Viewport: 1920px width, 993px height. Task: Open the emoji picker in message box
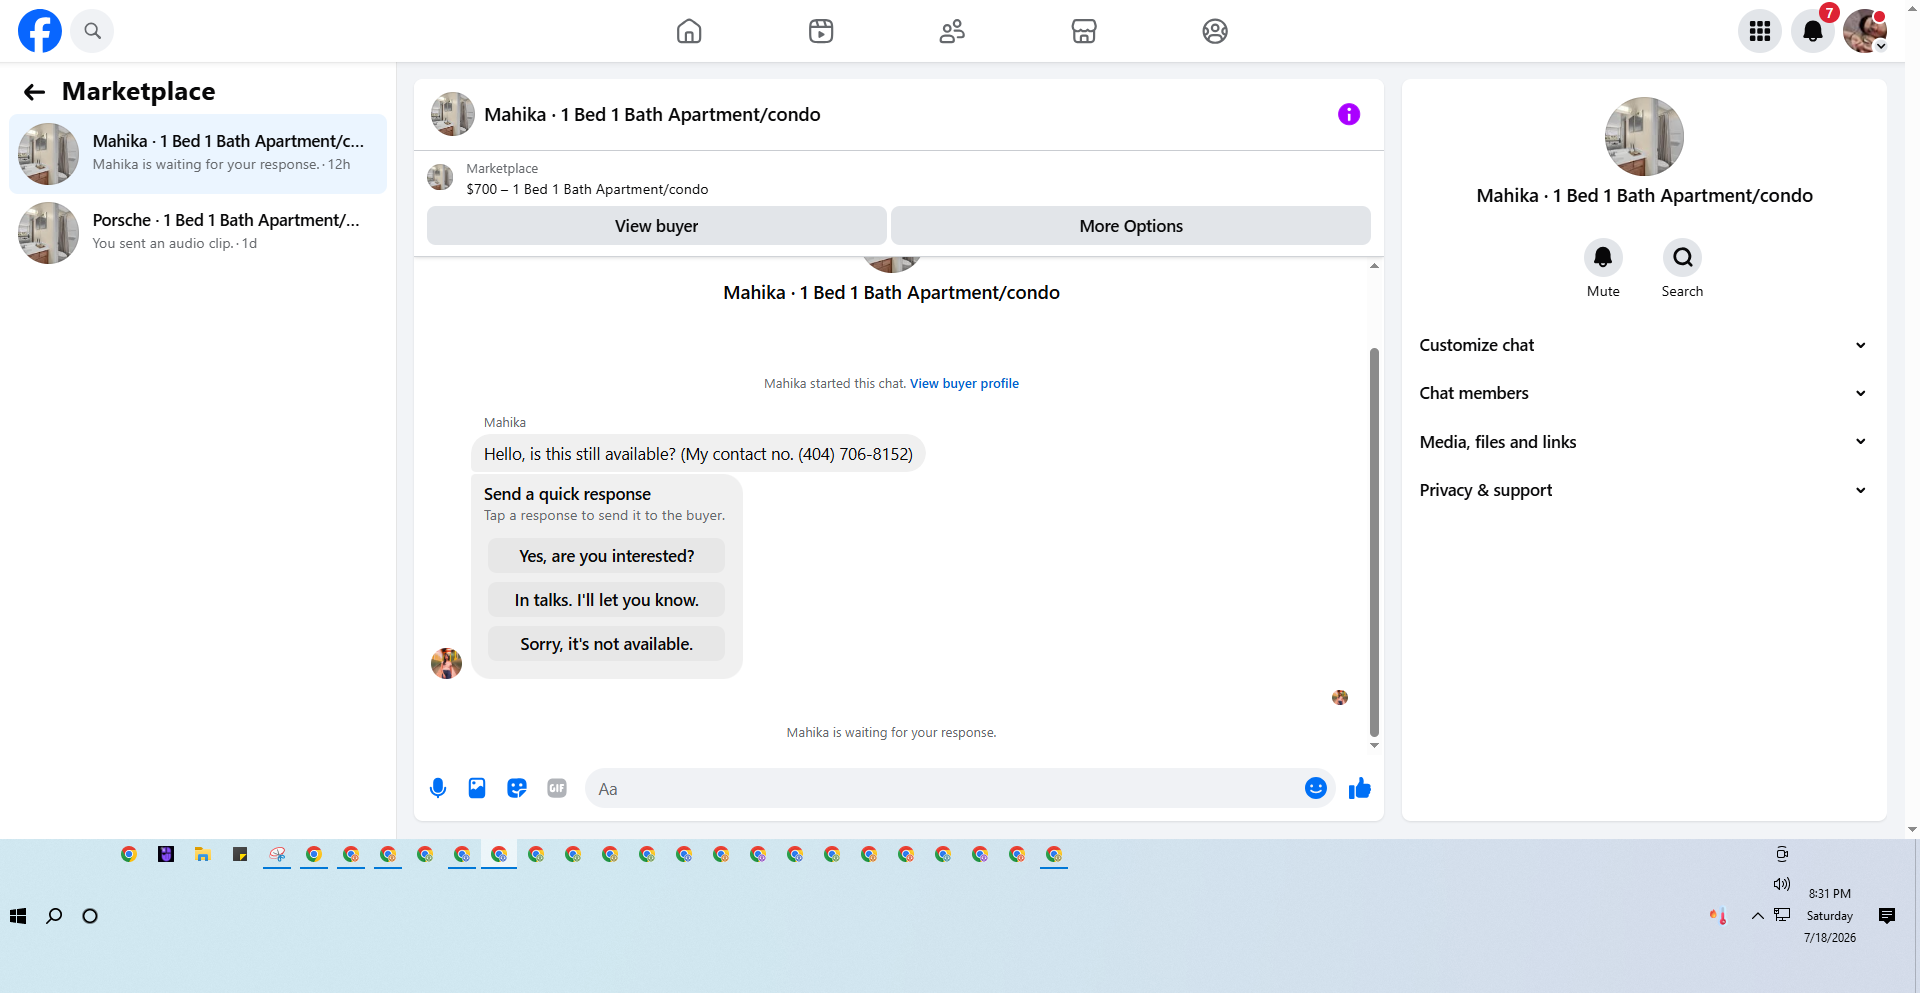[1316, 788]
